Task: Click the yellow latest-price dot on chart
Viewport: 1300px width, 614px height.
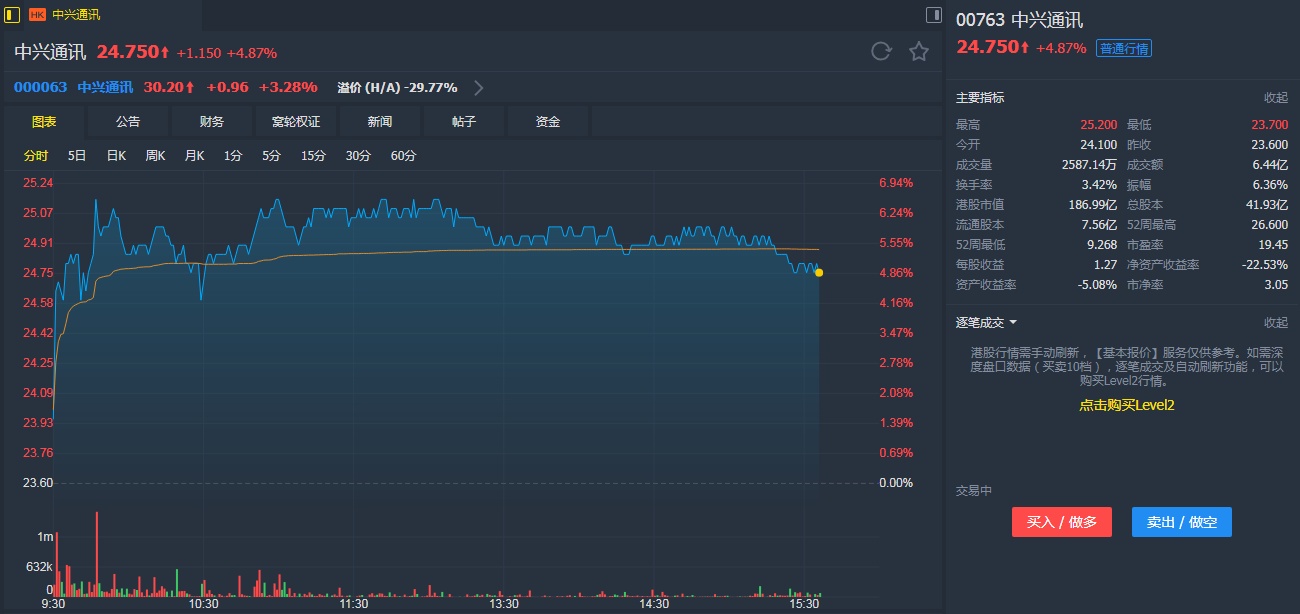Action: (x=819, y=272)
